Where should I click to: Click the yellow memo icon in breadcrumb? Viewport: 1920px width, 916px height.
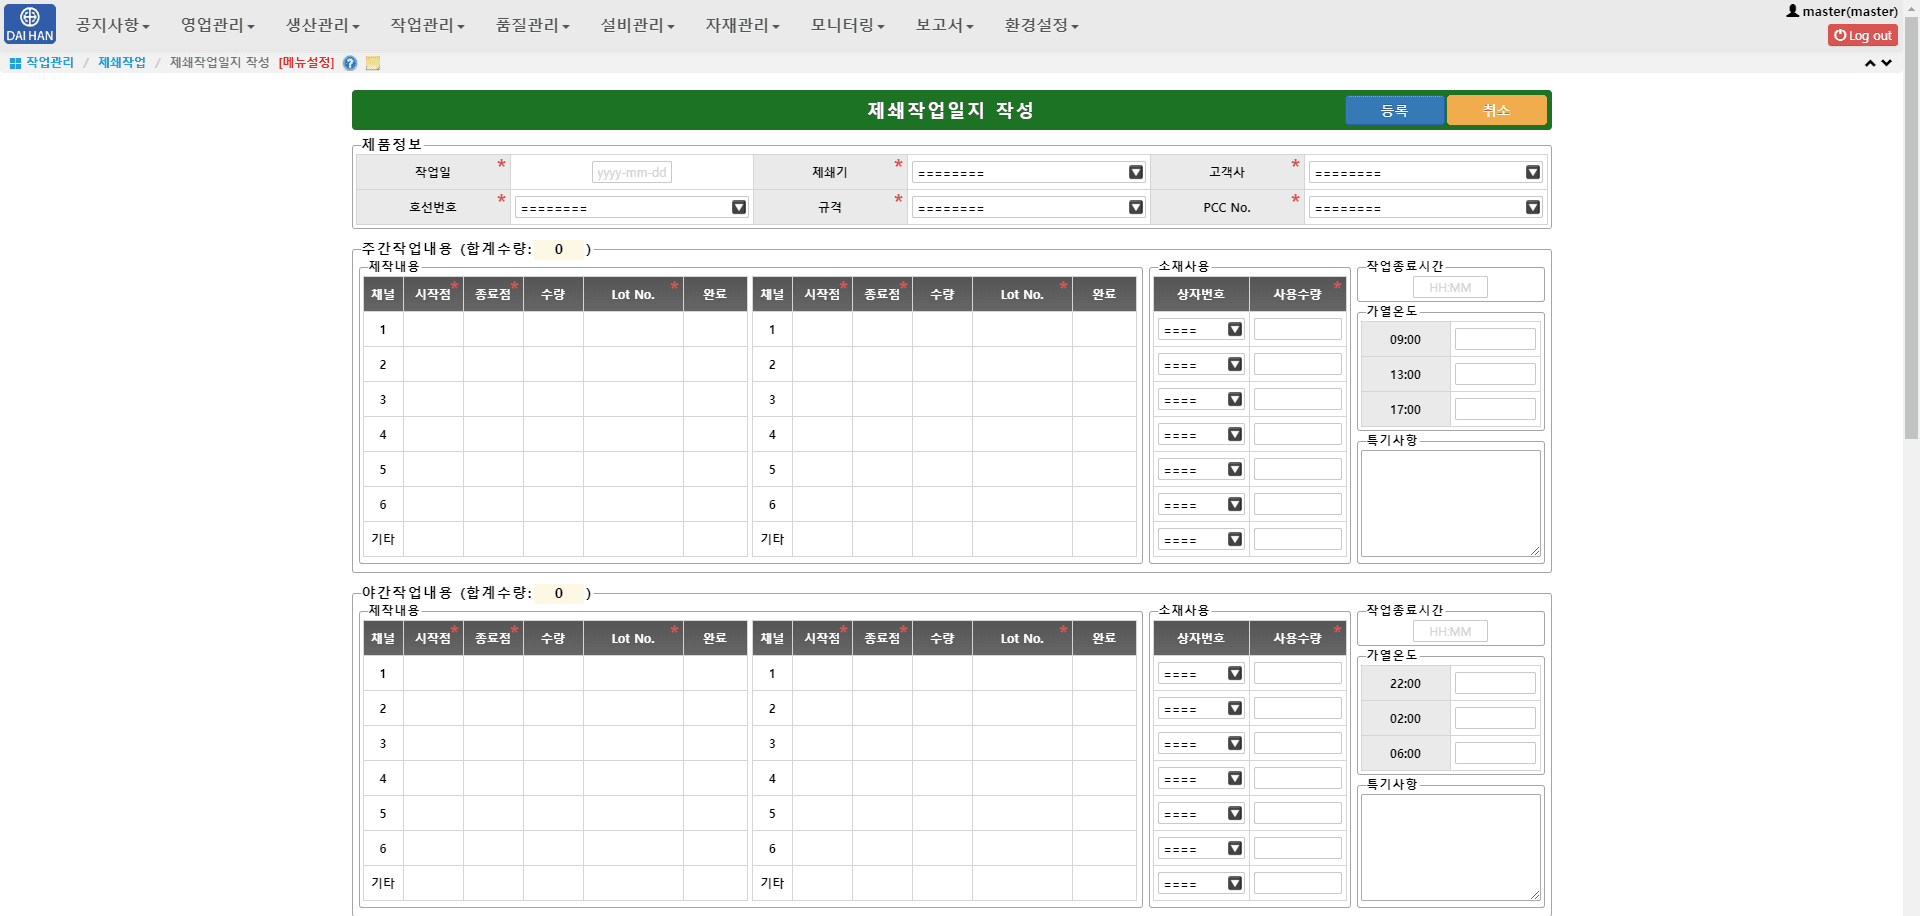[x=372, y=63]
